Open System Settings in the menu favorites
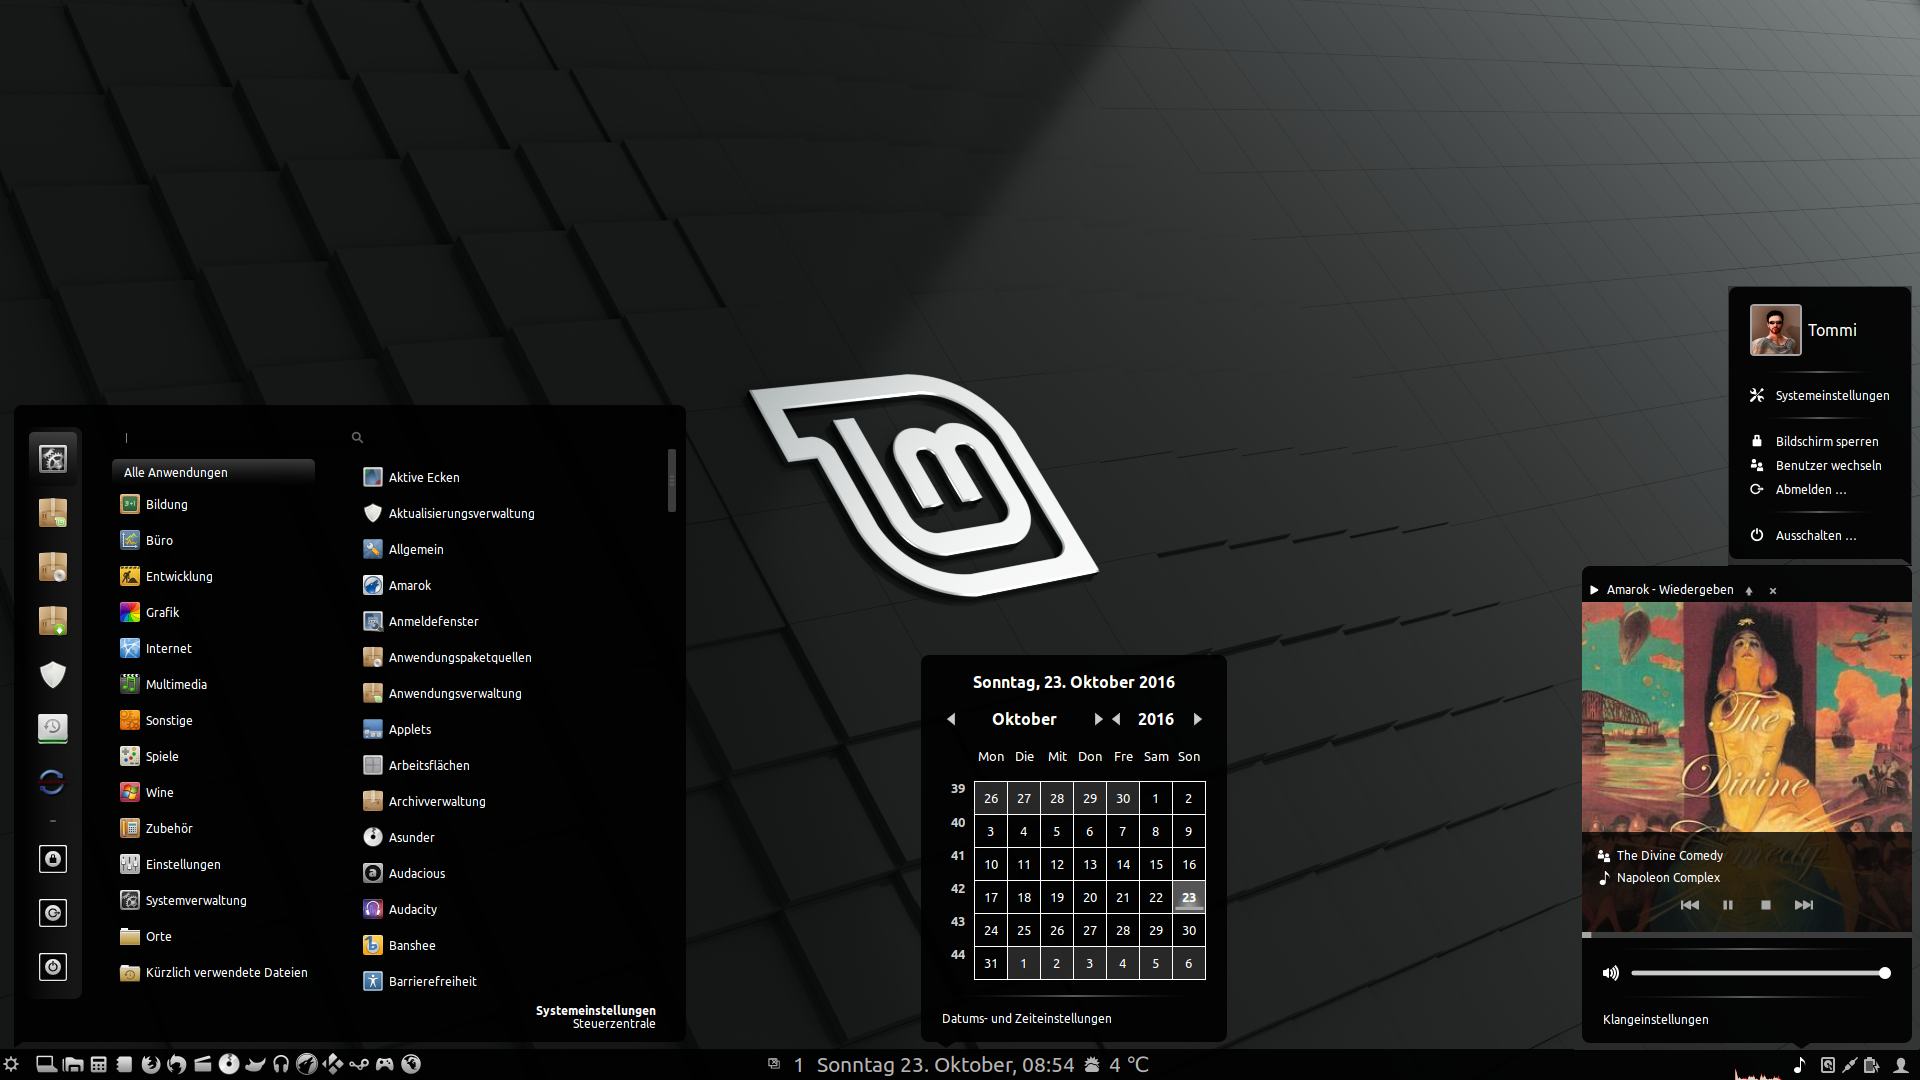 point(53,458)
